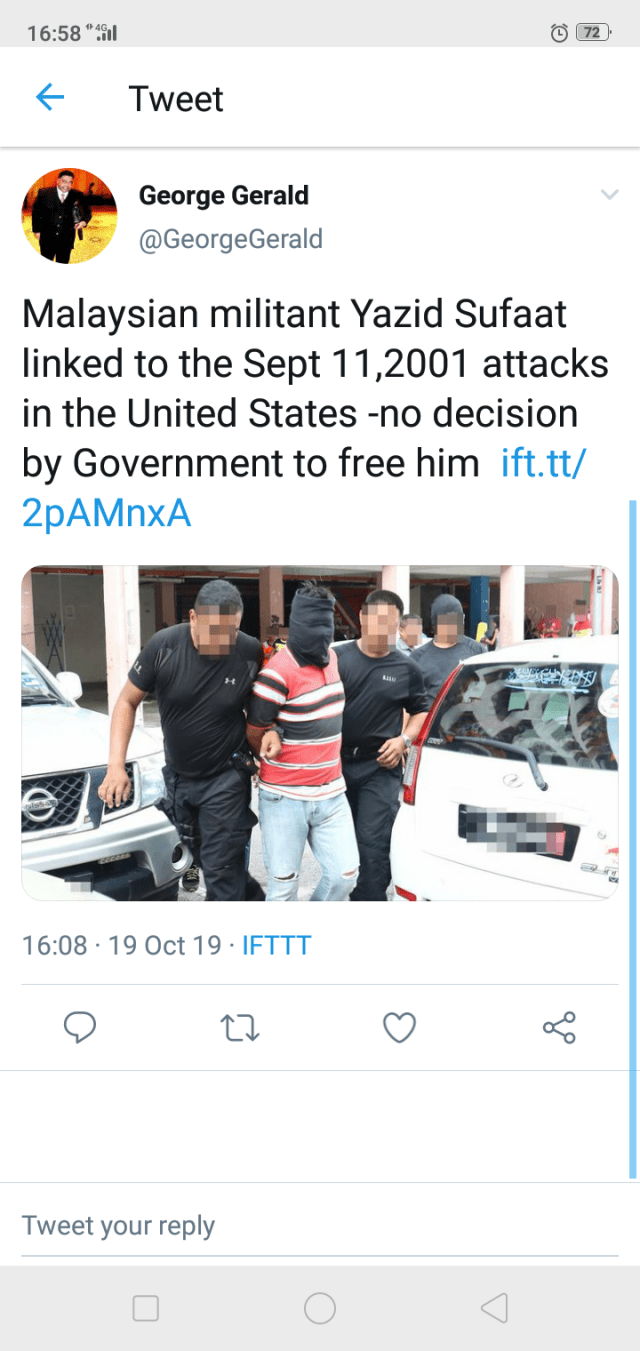Like the tweet with heart icon
Viewport: 640px width, 1351px height.
(x=400, y=1027)
